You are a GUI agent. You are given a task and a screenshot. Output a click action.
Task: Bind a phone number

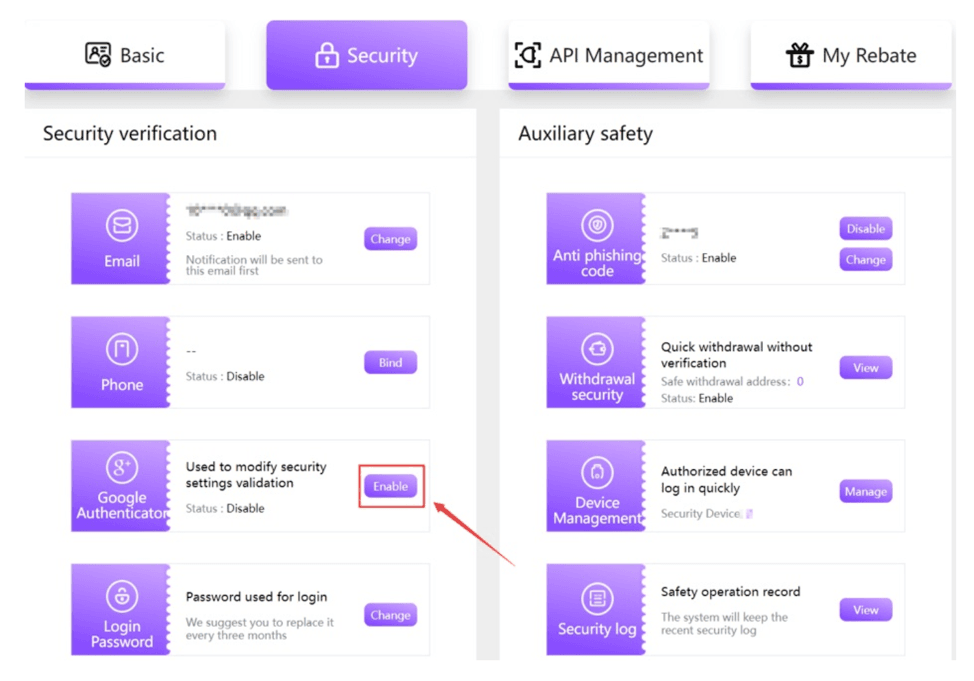pos(390,362)
